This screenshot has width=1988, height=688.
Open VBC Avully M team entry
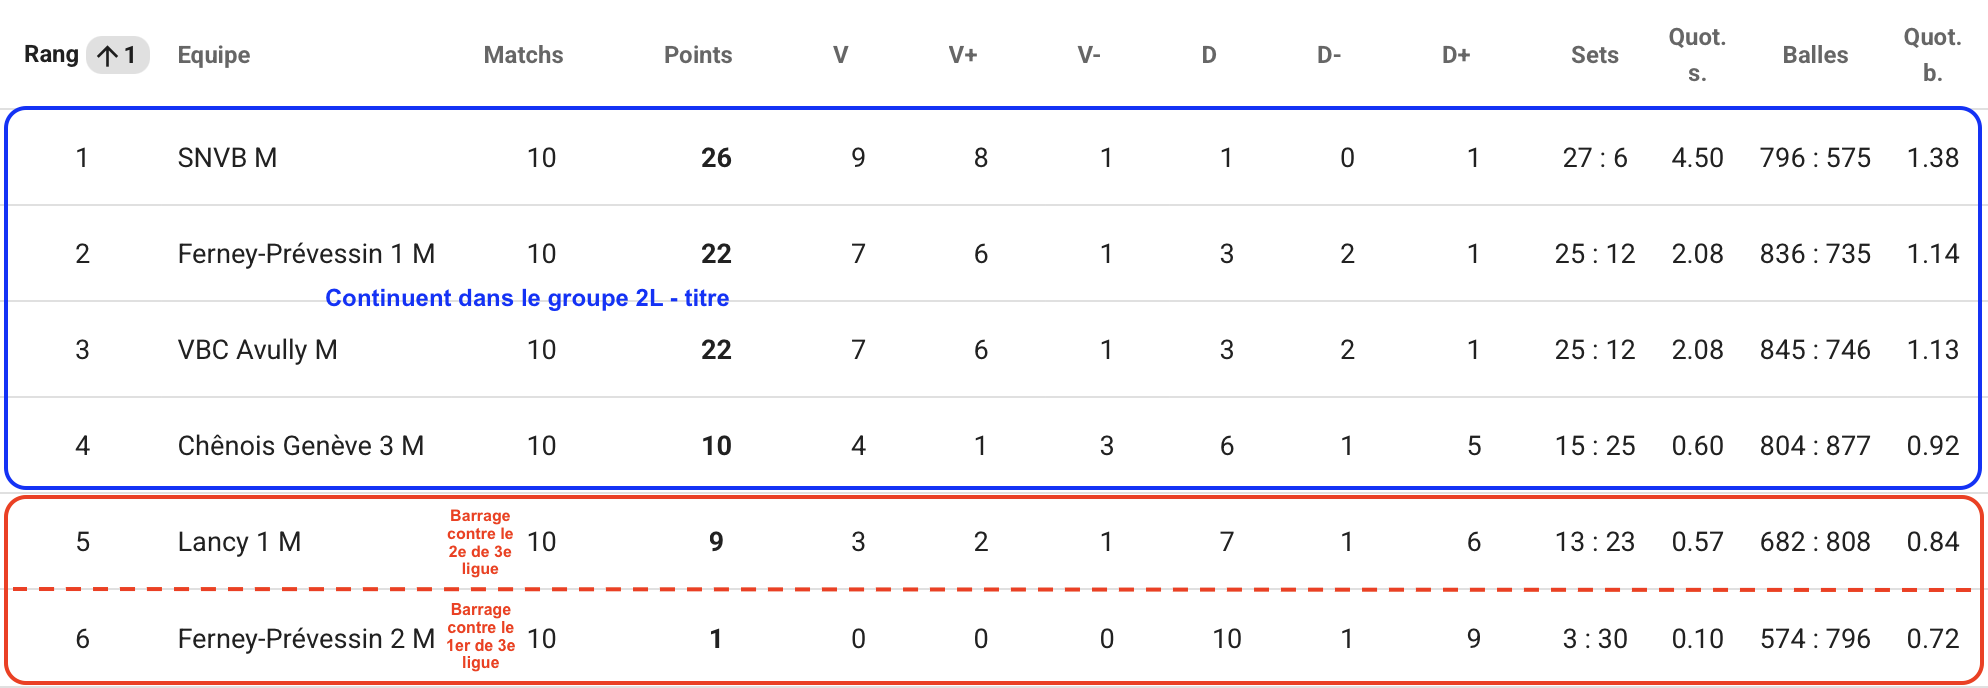click(257, 350)
